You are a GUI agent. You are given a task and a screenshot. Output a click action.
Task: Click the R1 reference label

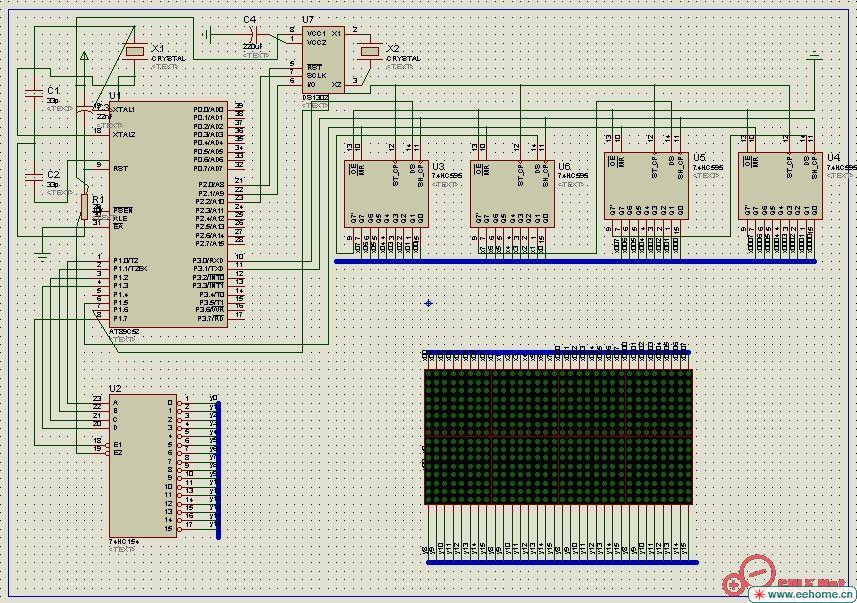pos(98,200)
